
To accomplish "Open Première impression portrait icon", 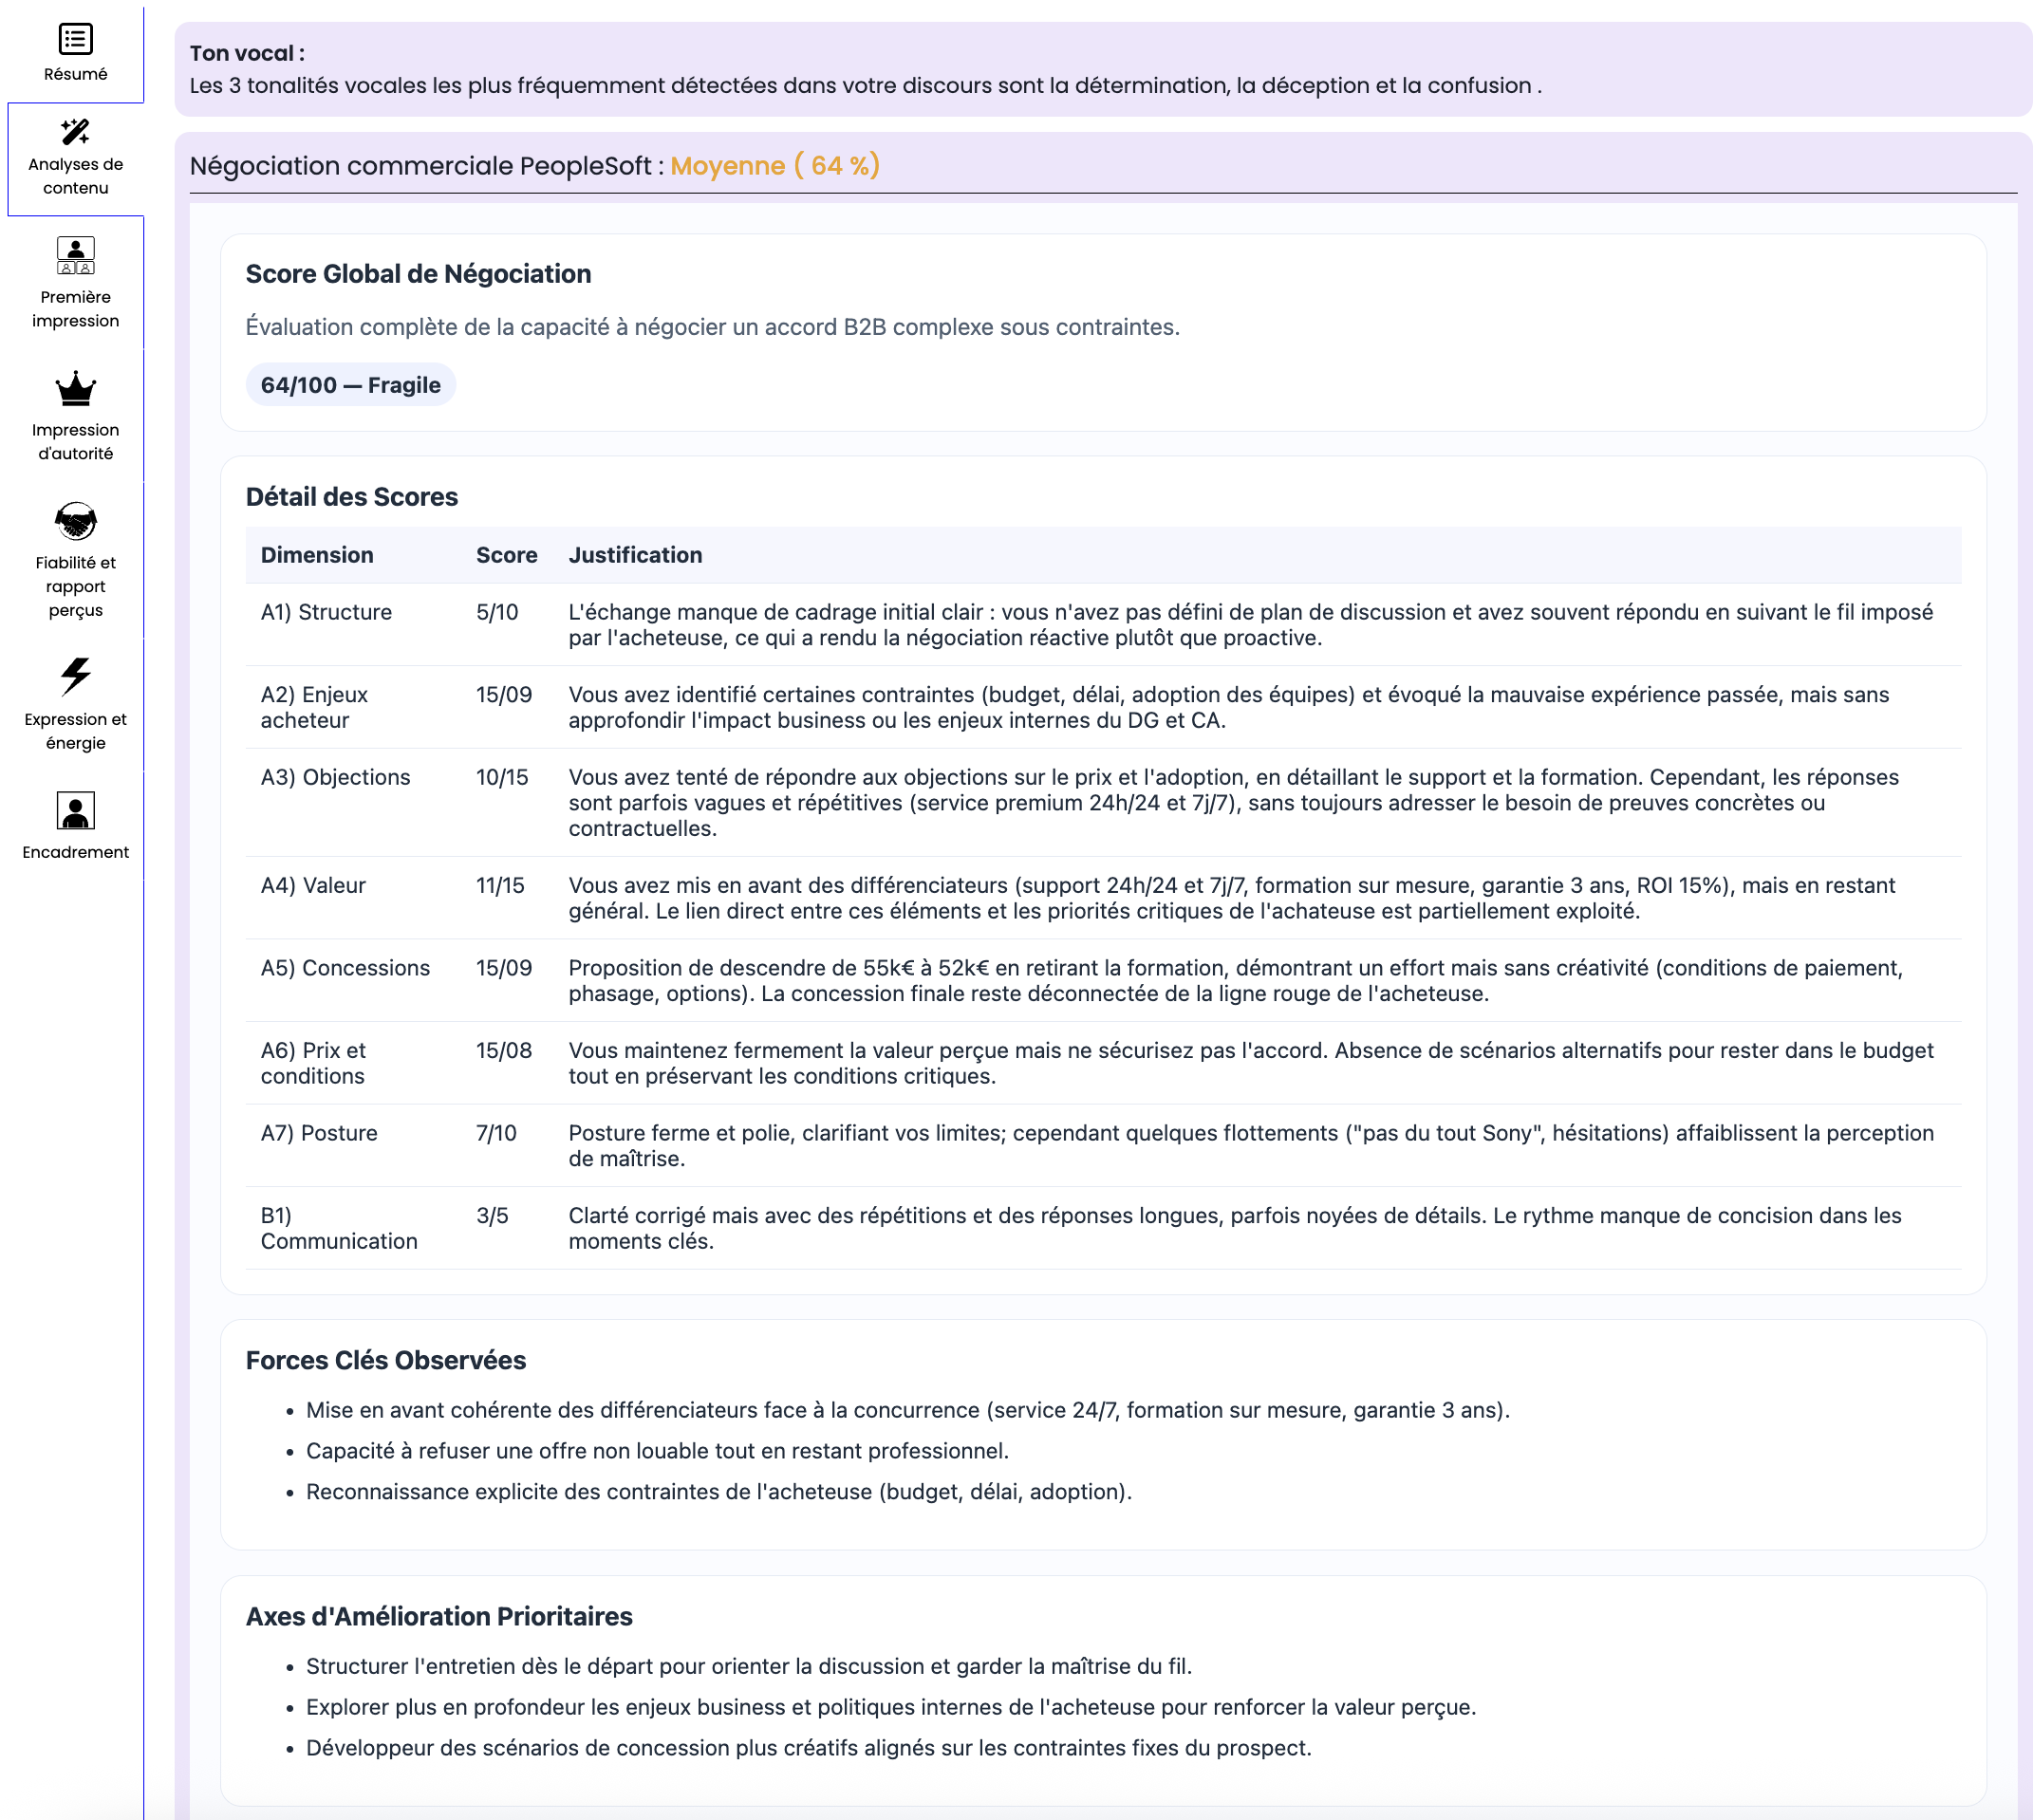I will coord(75,255).
